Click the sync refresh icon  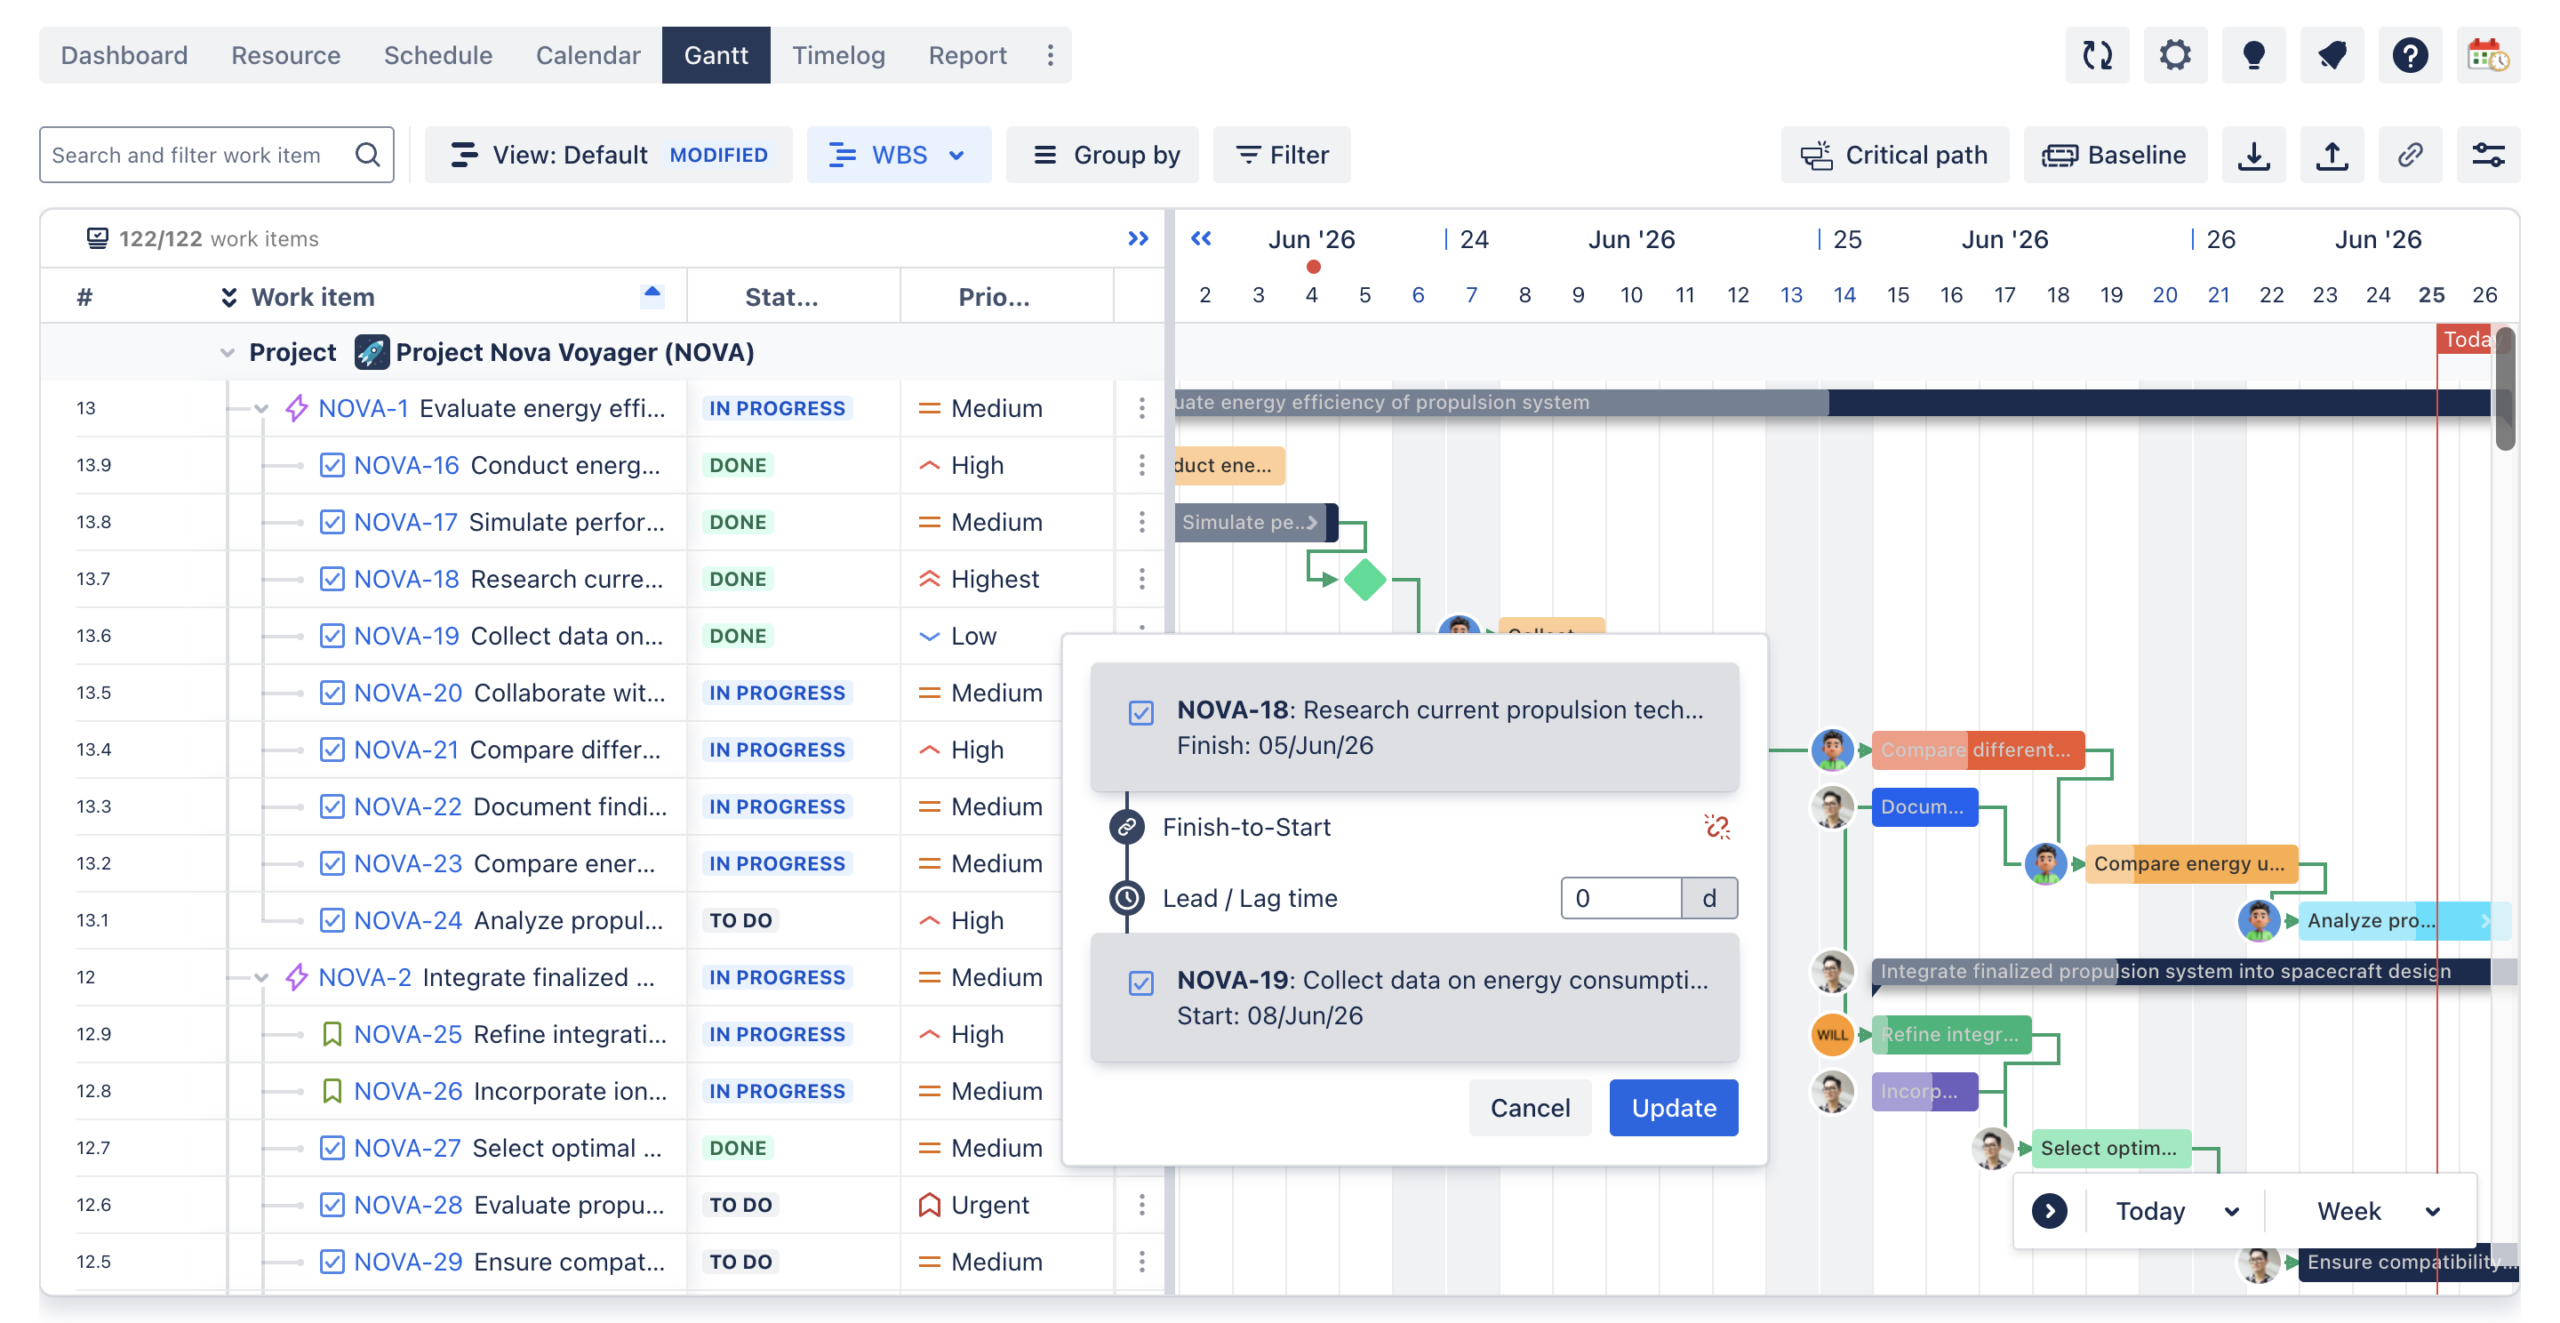(2097, 55)
